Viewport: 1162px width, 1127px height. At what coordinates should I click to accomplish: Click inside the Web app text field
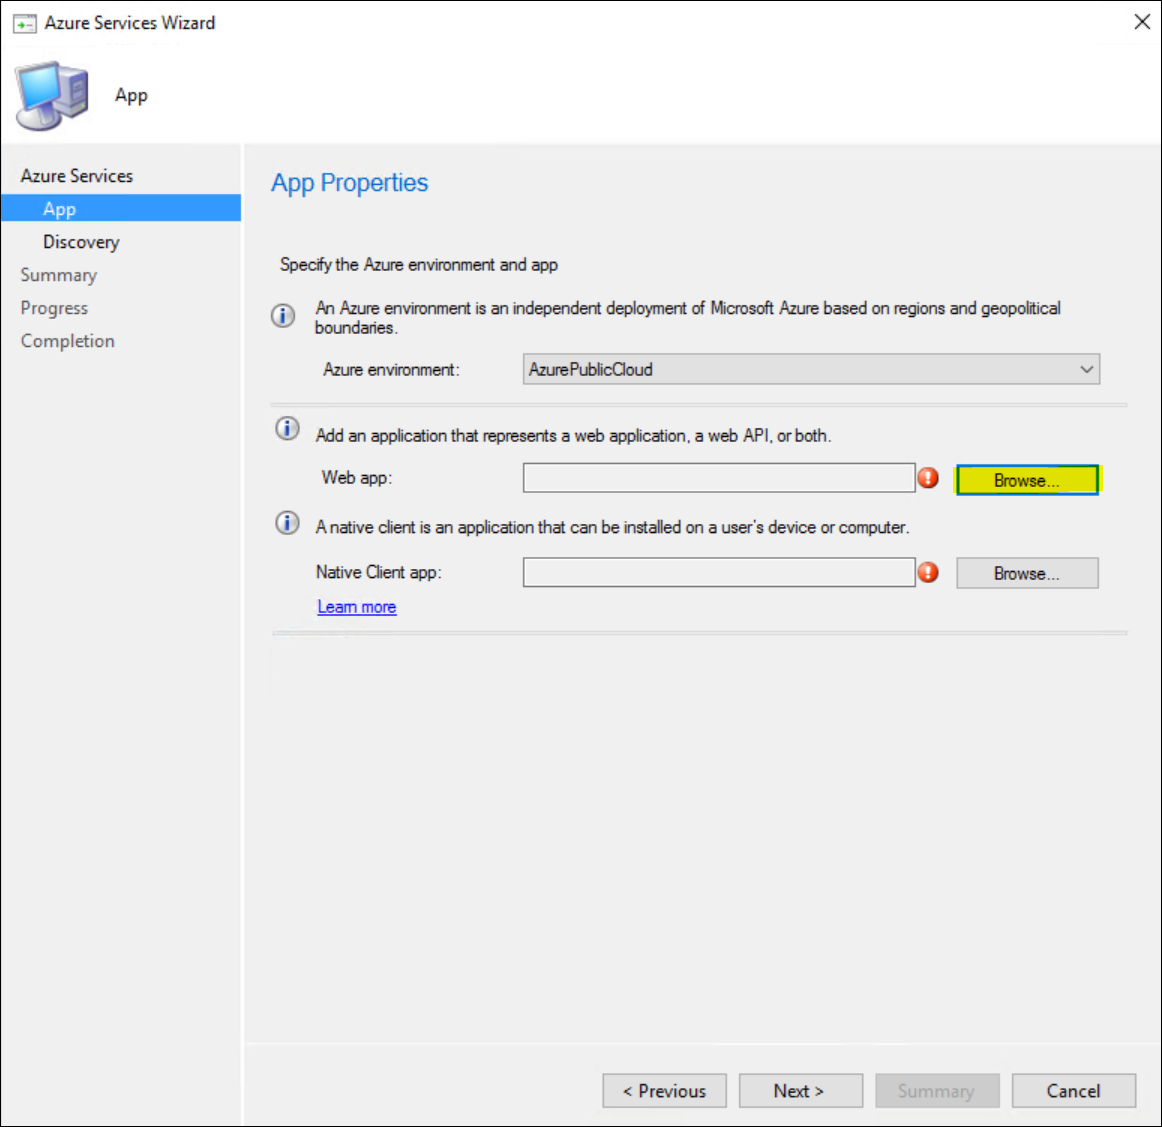[x=719, y=478]
